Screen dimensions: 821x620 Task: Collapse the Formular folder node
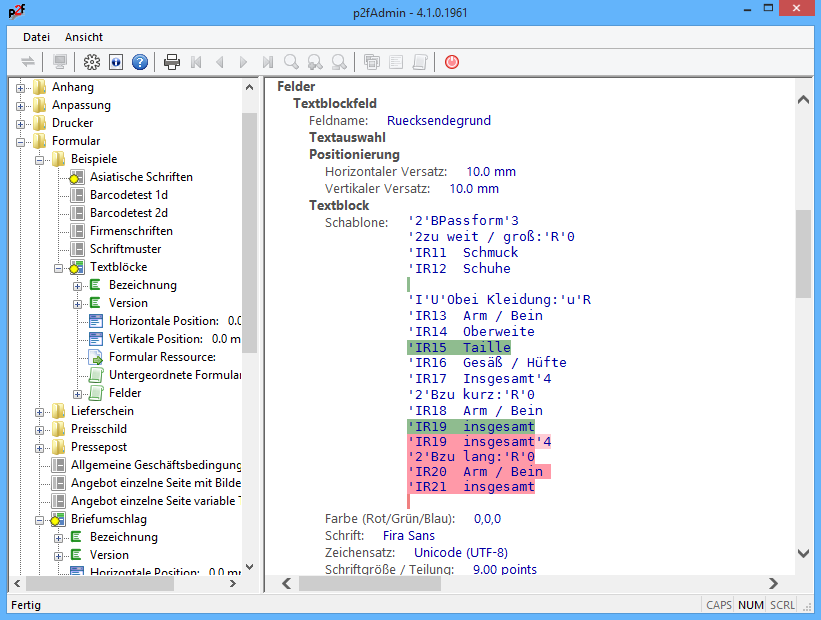[x=21, y=141]
